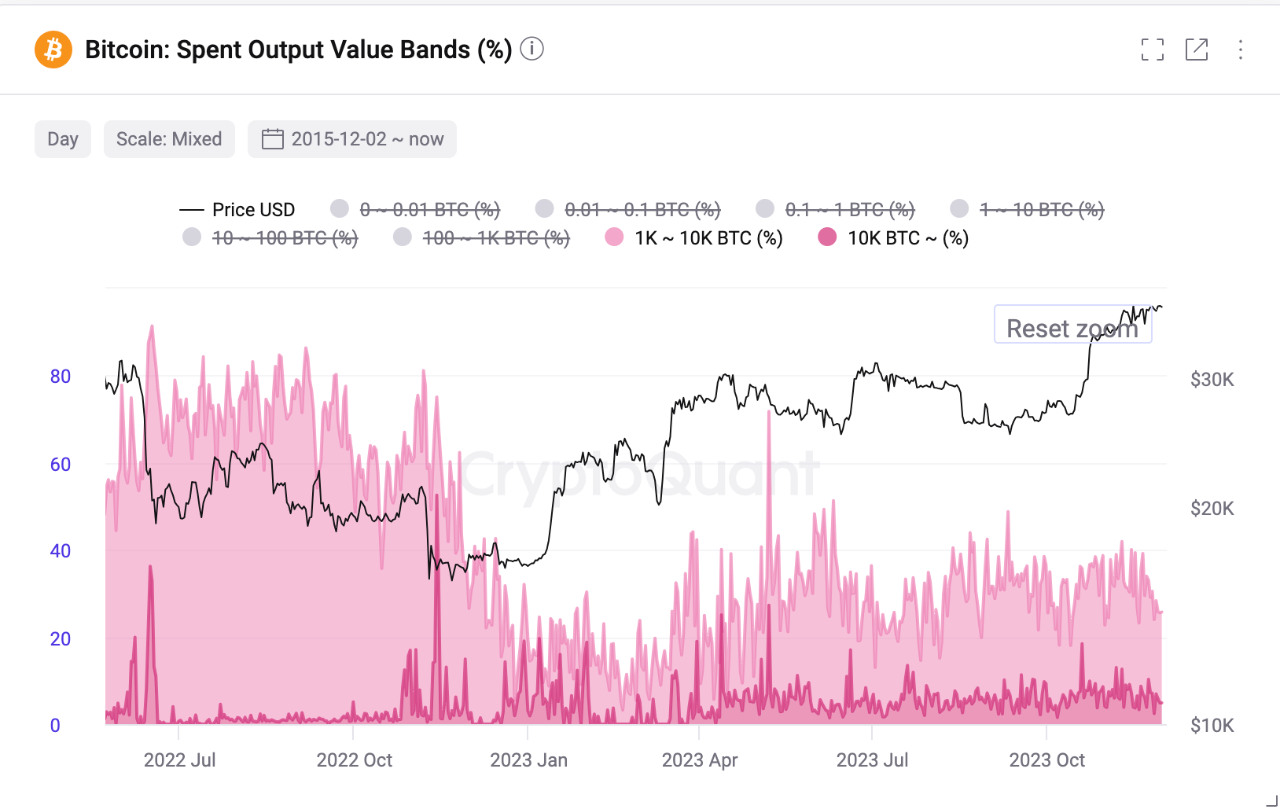Click the calendar icon in date range

tap(273, 139)
